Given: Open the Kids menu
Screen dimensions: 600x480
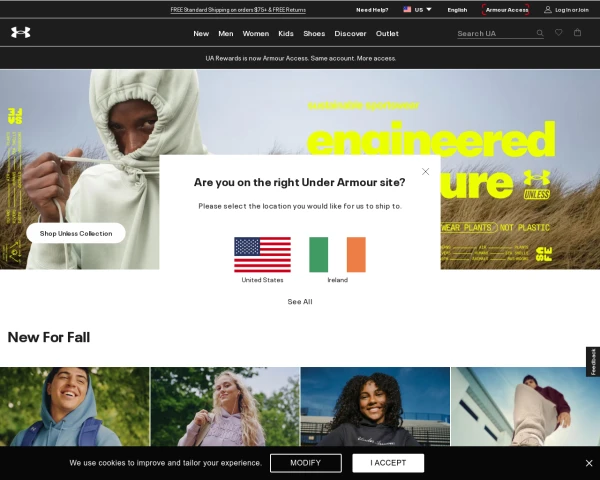Looking at the screenshot, I should 286,34.
